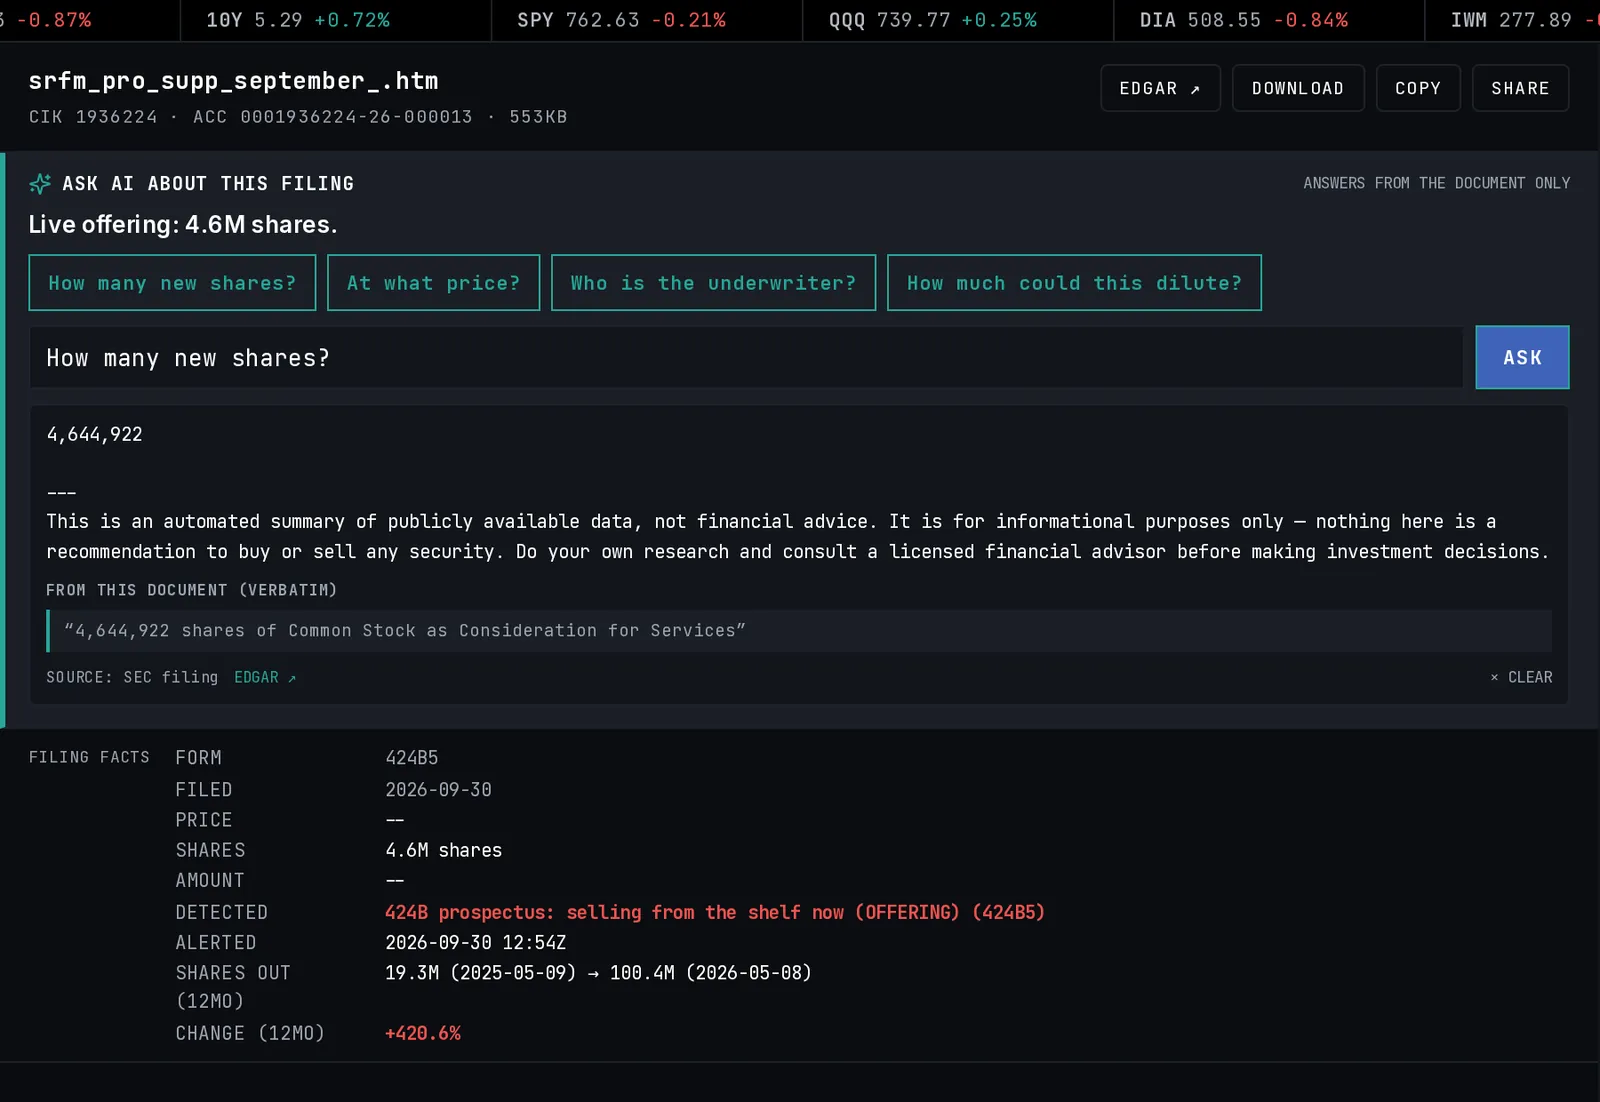Click the red 424B prospectus detected text

[715, 913]
